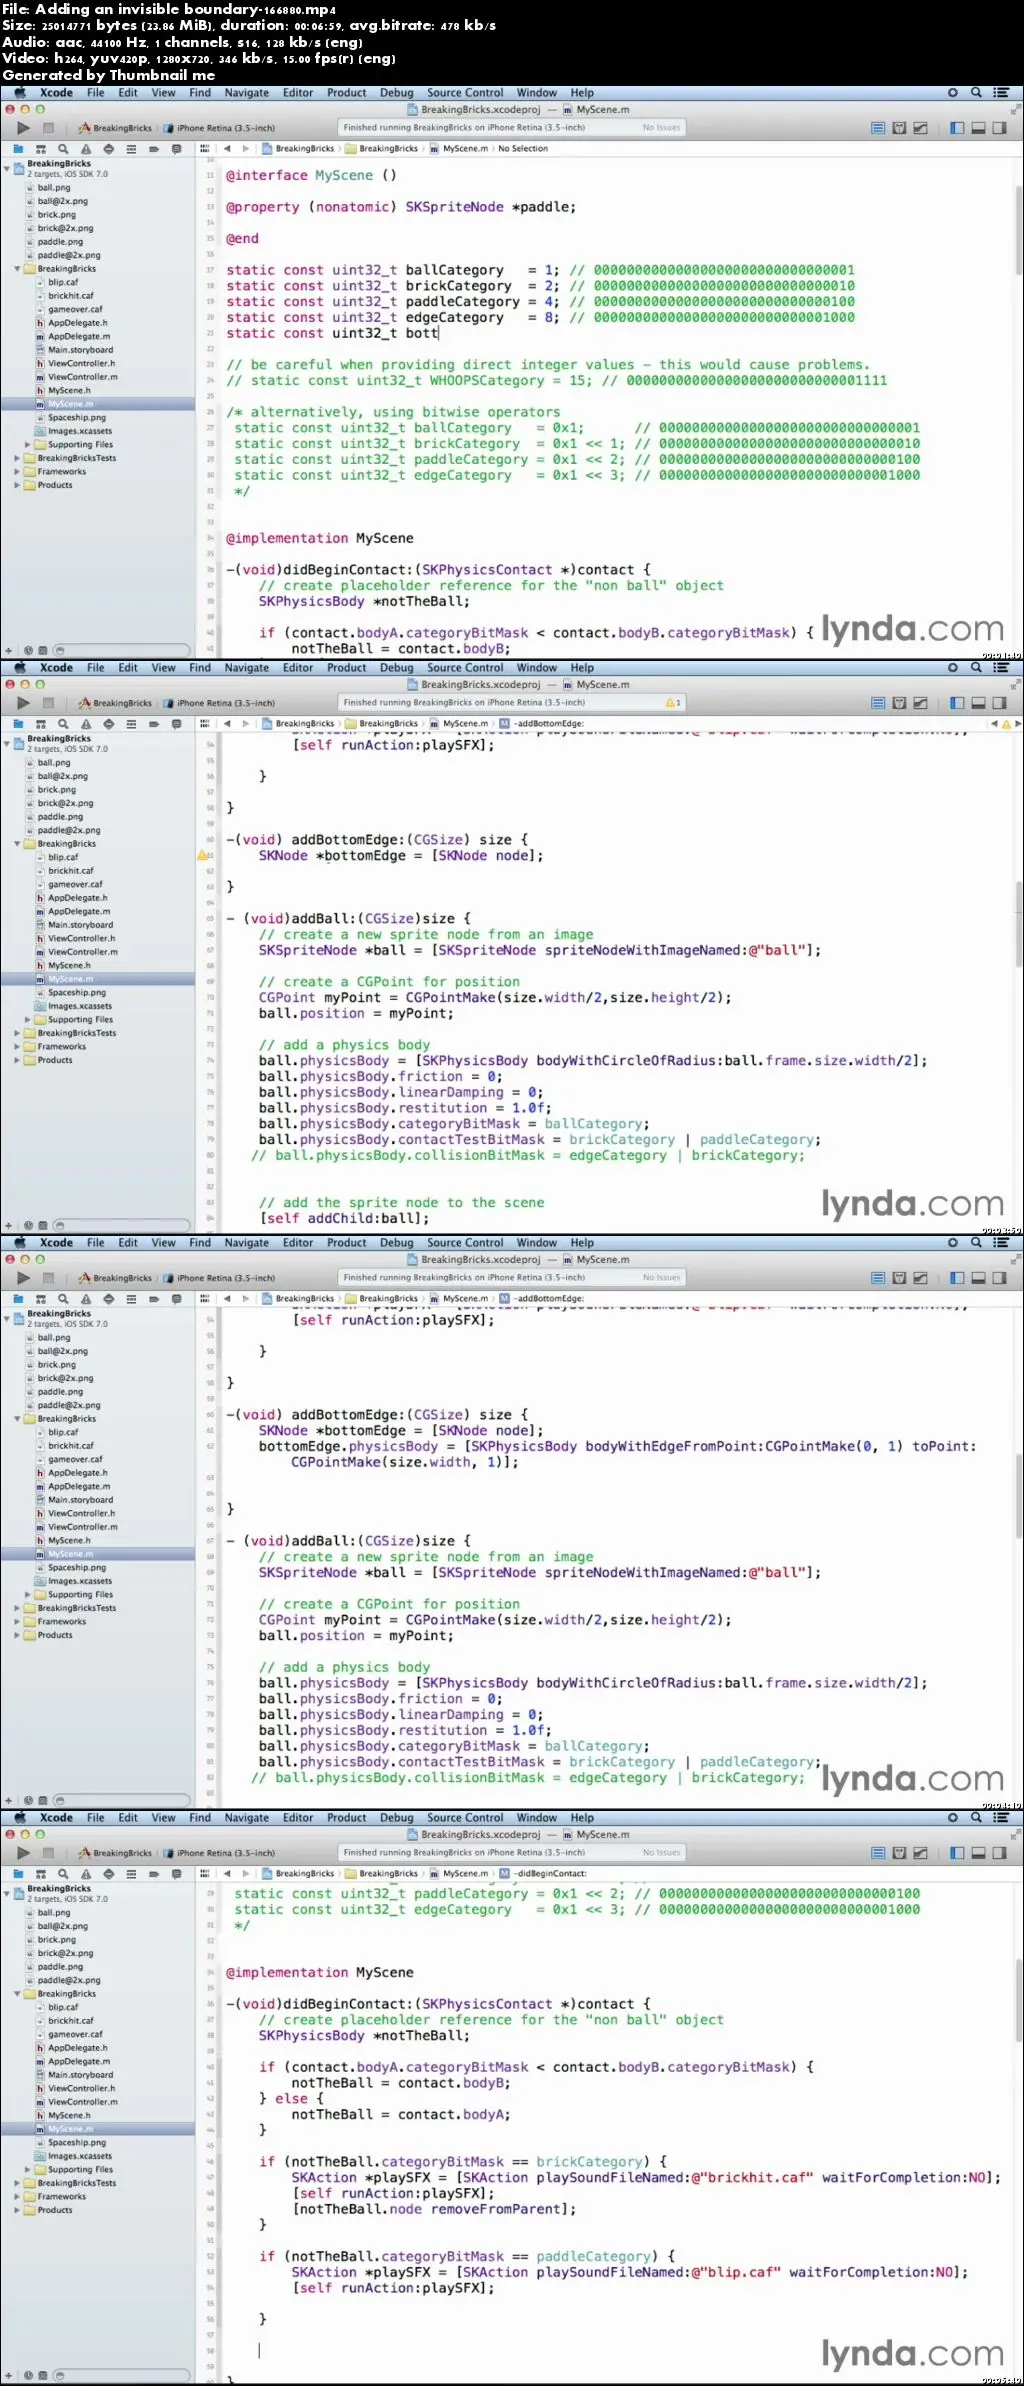Choose the iPhone Retina destination in the first frame
The width and height of the screenshot is (1024, 2386).
point(220,128)
